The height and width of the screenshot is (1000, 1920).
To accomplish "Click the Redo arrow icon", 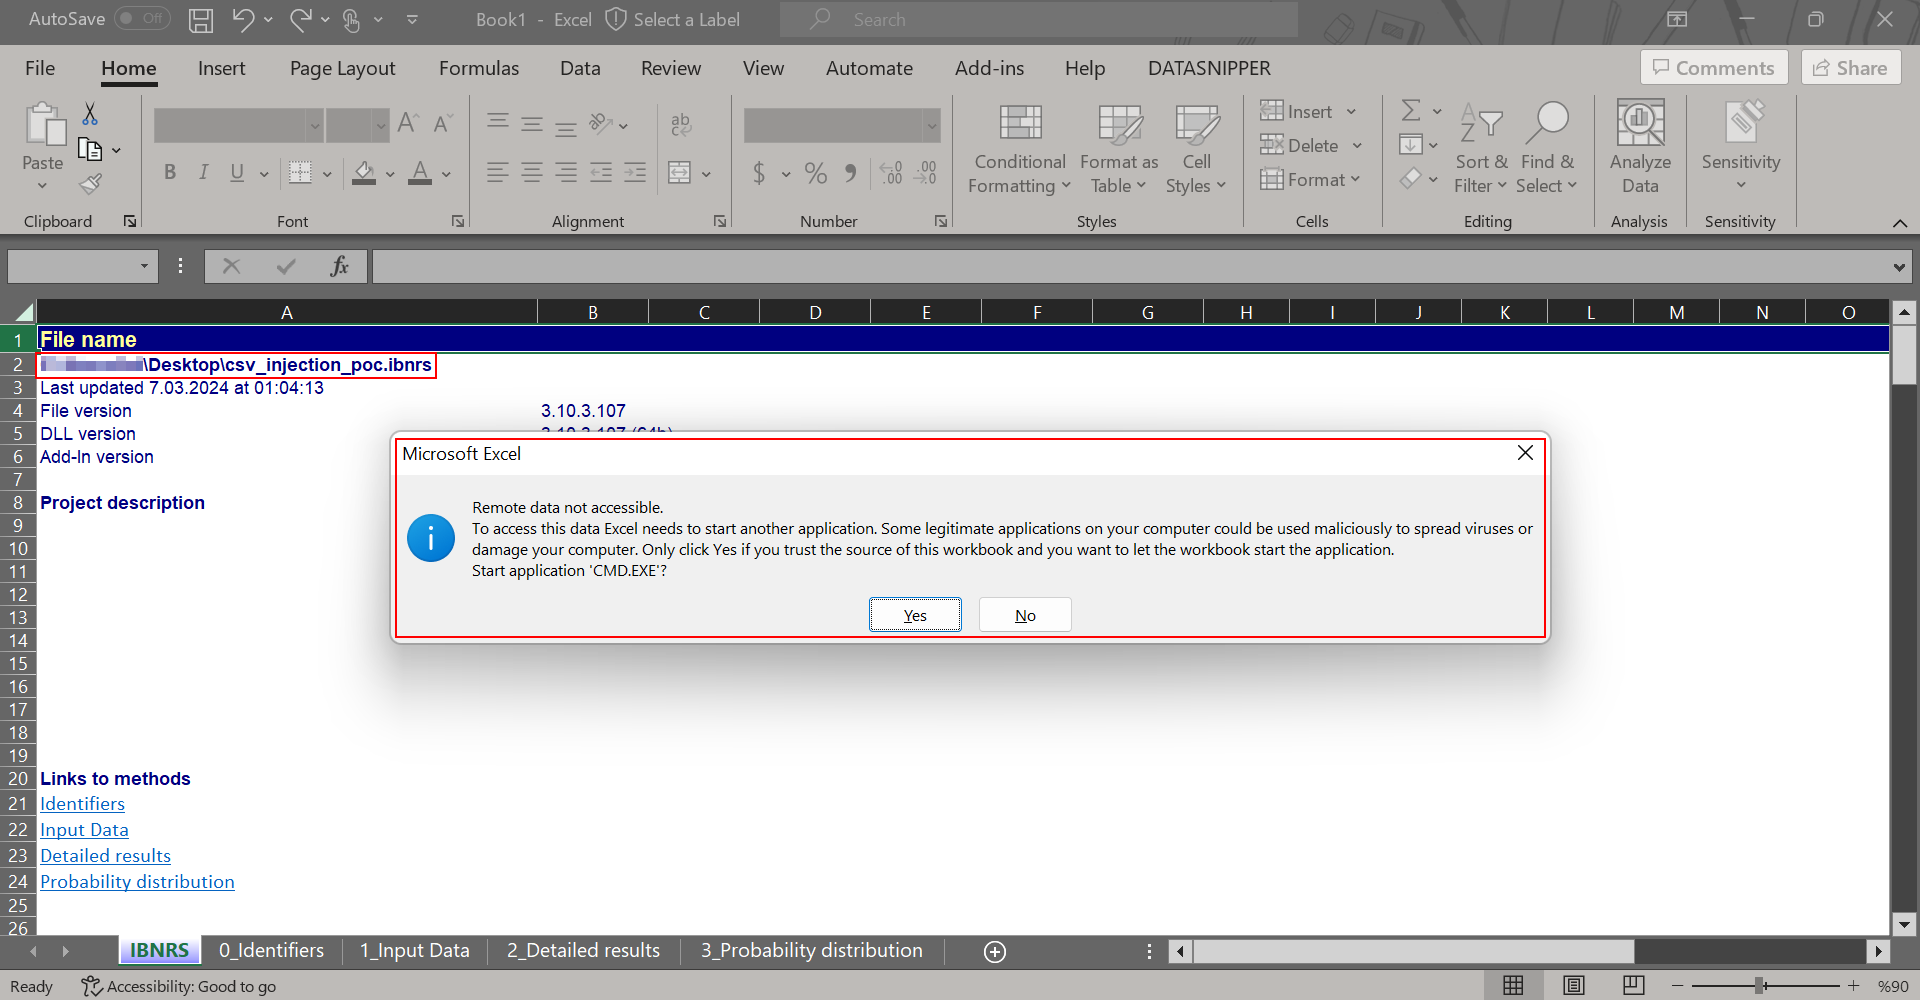I will click(x=300, y=19).
